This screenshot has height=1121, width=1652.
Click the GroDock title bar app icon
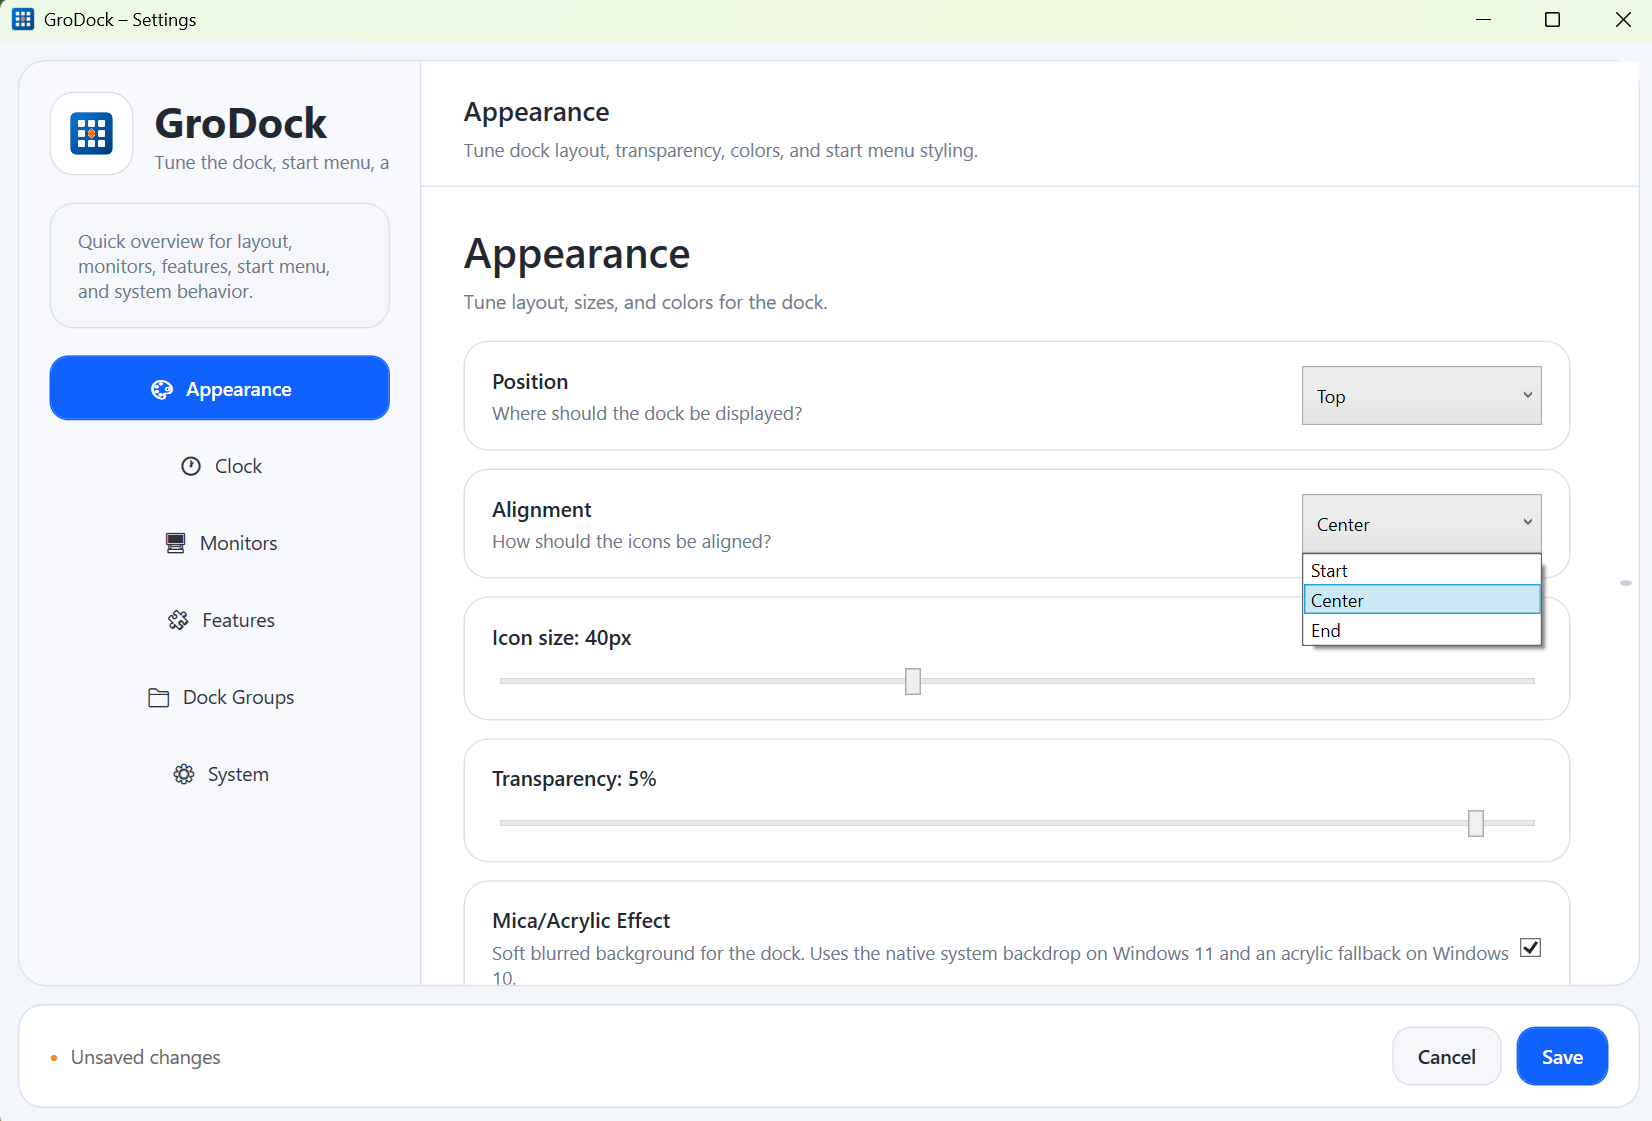[x=23, y=19]
